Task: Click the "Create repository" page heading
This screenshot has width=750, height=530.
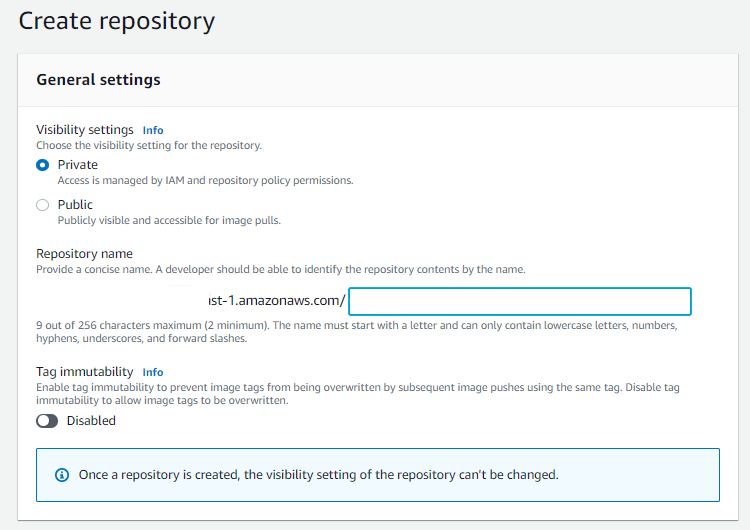Action: tap(117, 20)
